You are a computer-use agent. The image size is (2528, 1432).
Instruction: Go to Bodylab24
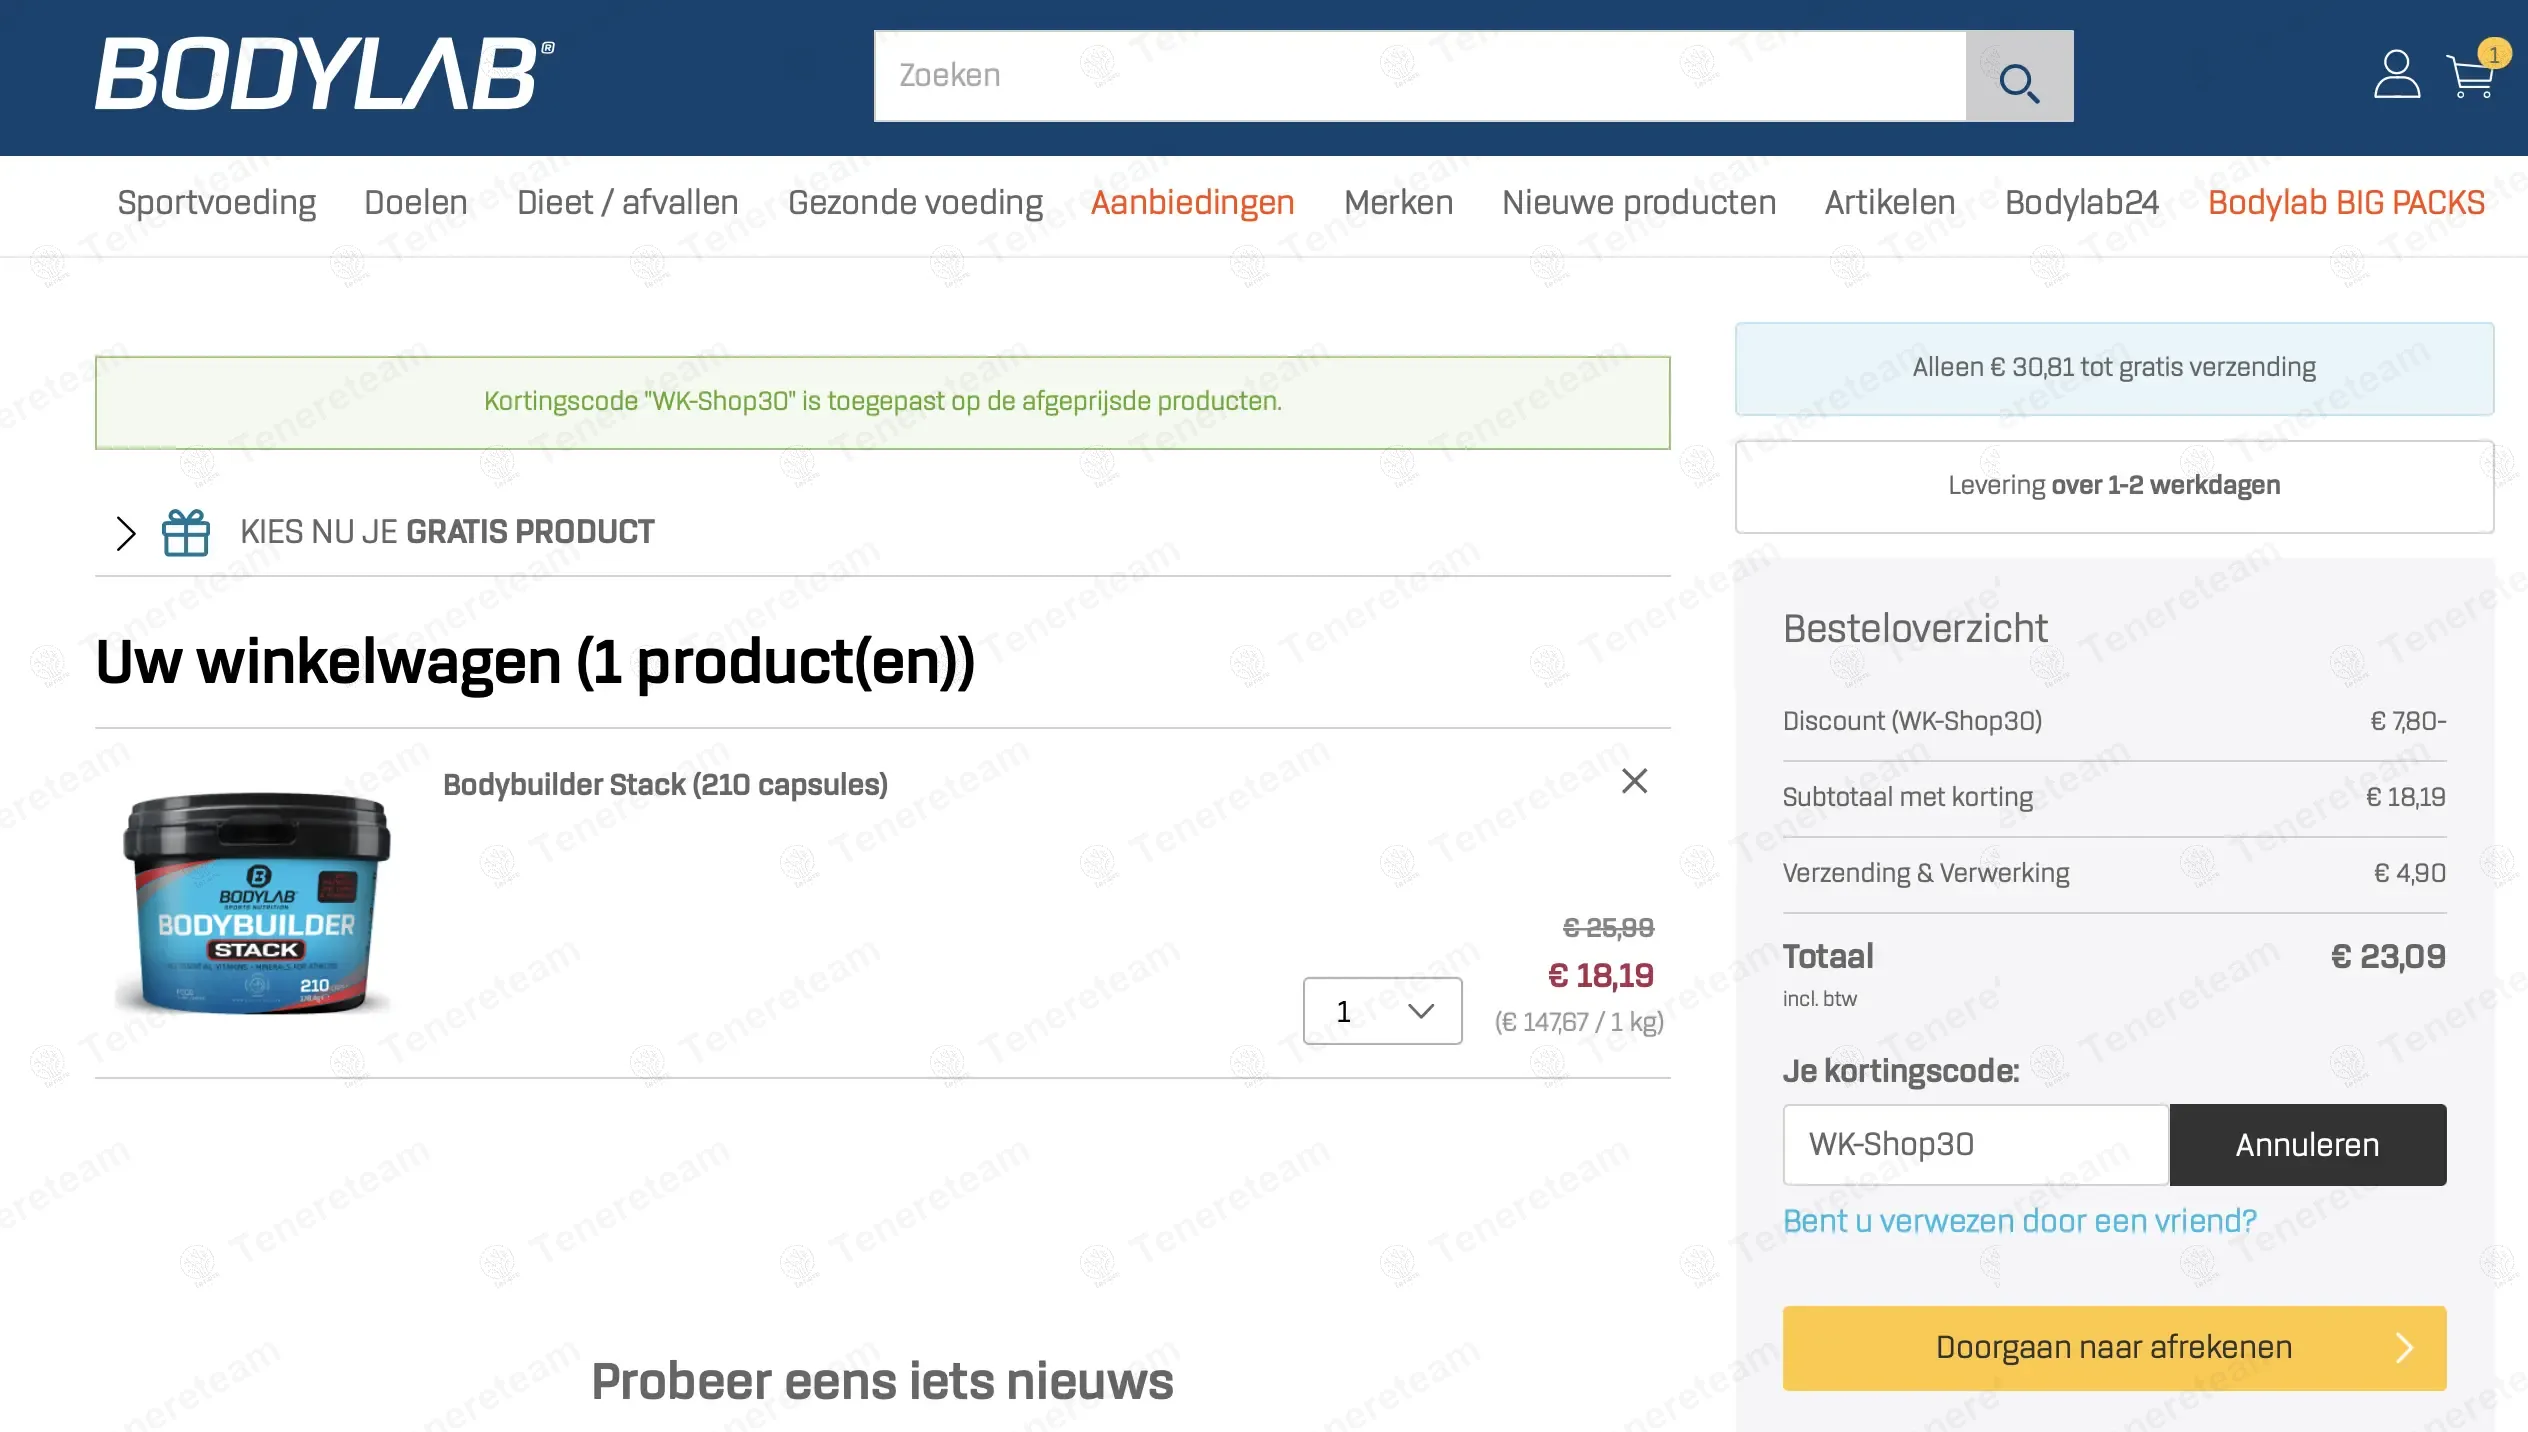click(x=2082, y=203)
